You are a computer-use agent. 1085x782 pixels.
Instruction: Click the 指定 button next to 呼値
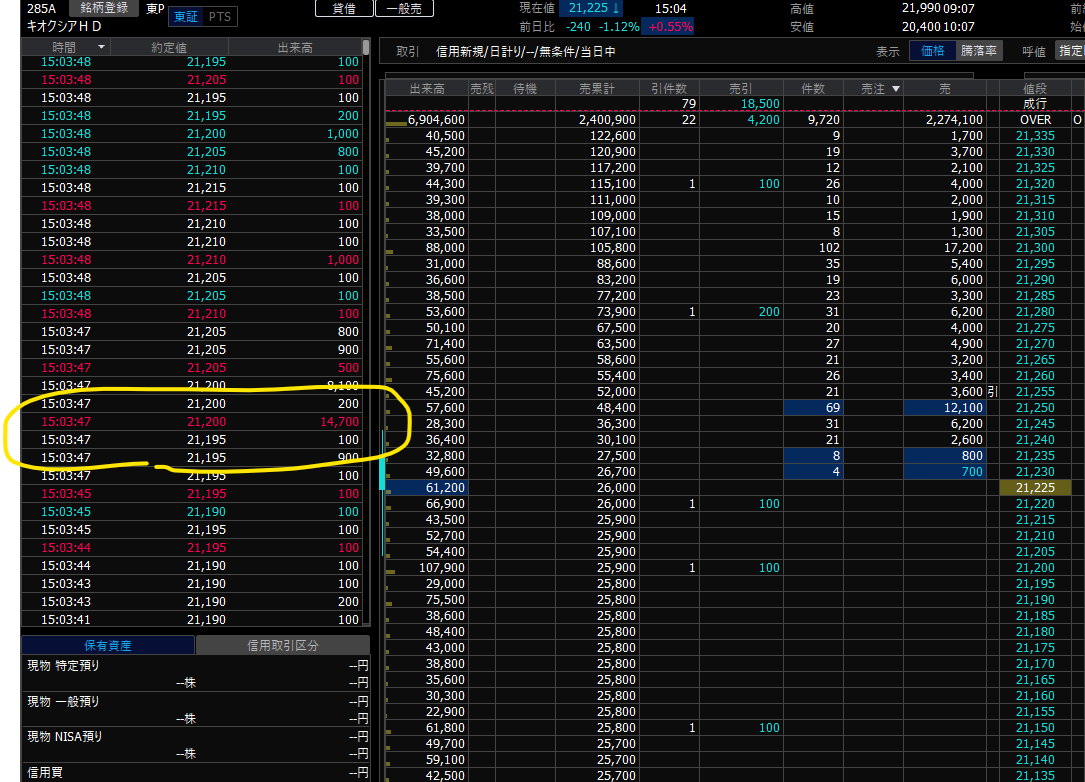[1070, 51]
